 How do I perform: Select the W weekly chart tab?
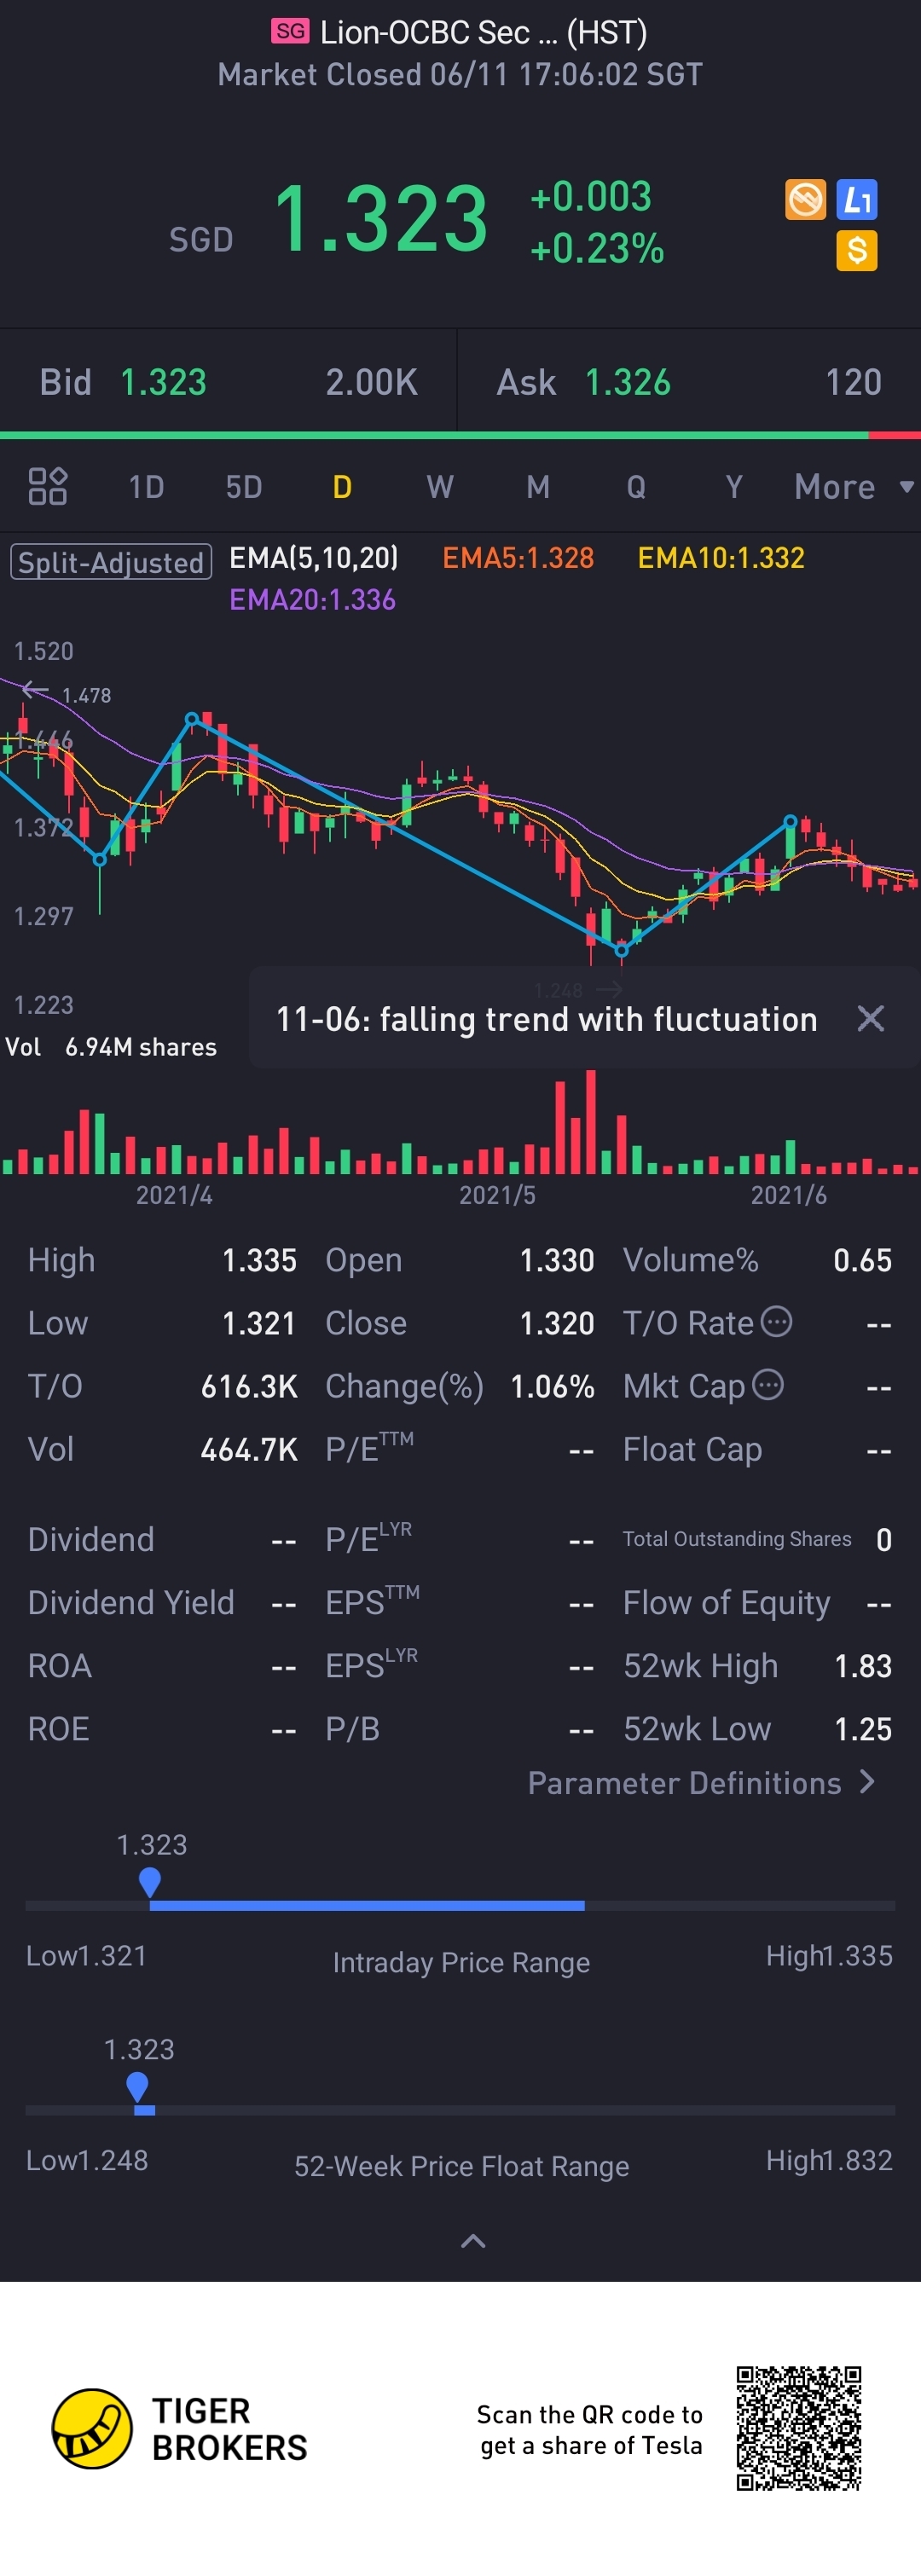coord(440,487)
